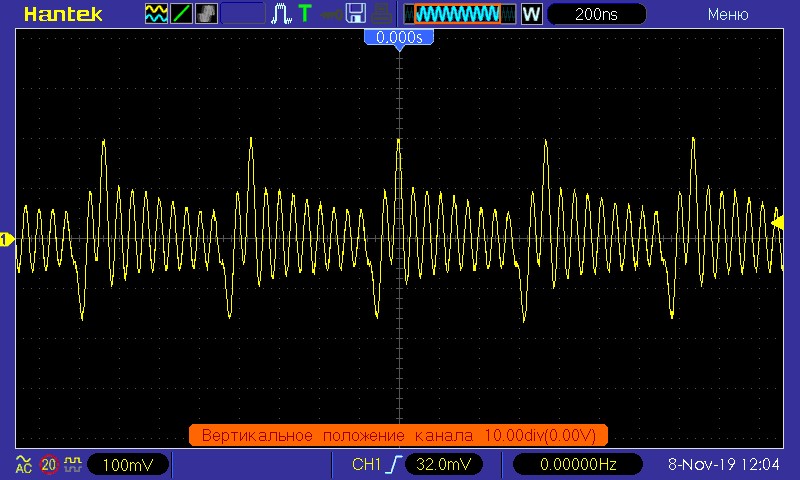Click the AC coupling indicator icon

(x=23, y=464)
